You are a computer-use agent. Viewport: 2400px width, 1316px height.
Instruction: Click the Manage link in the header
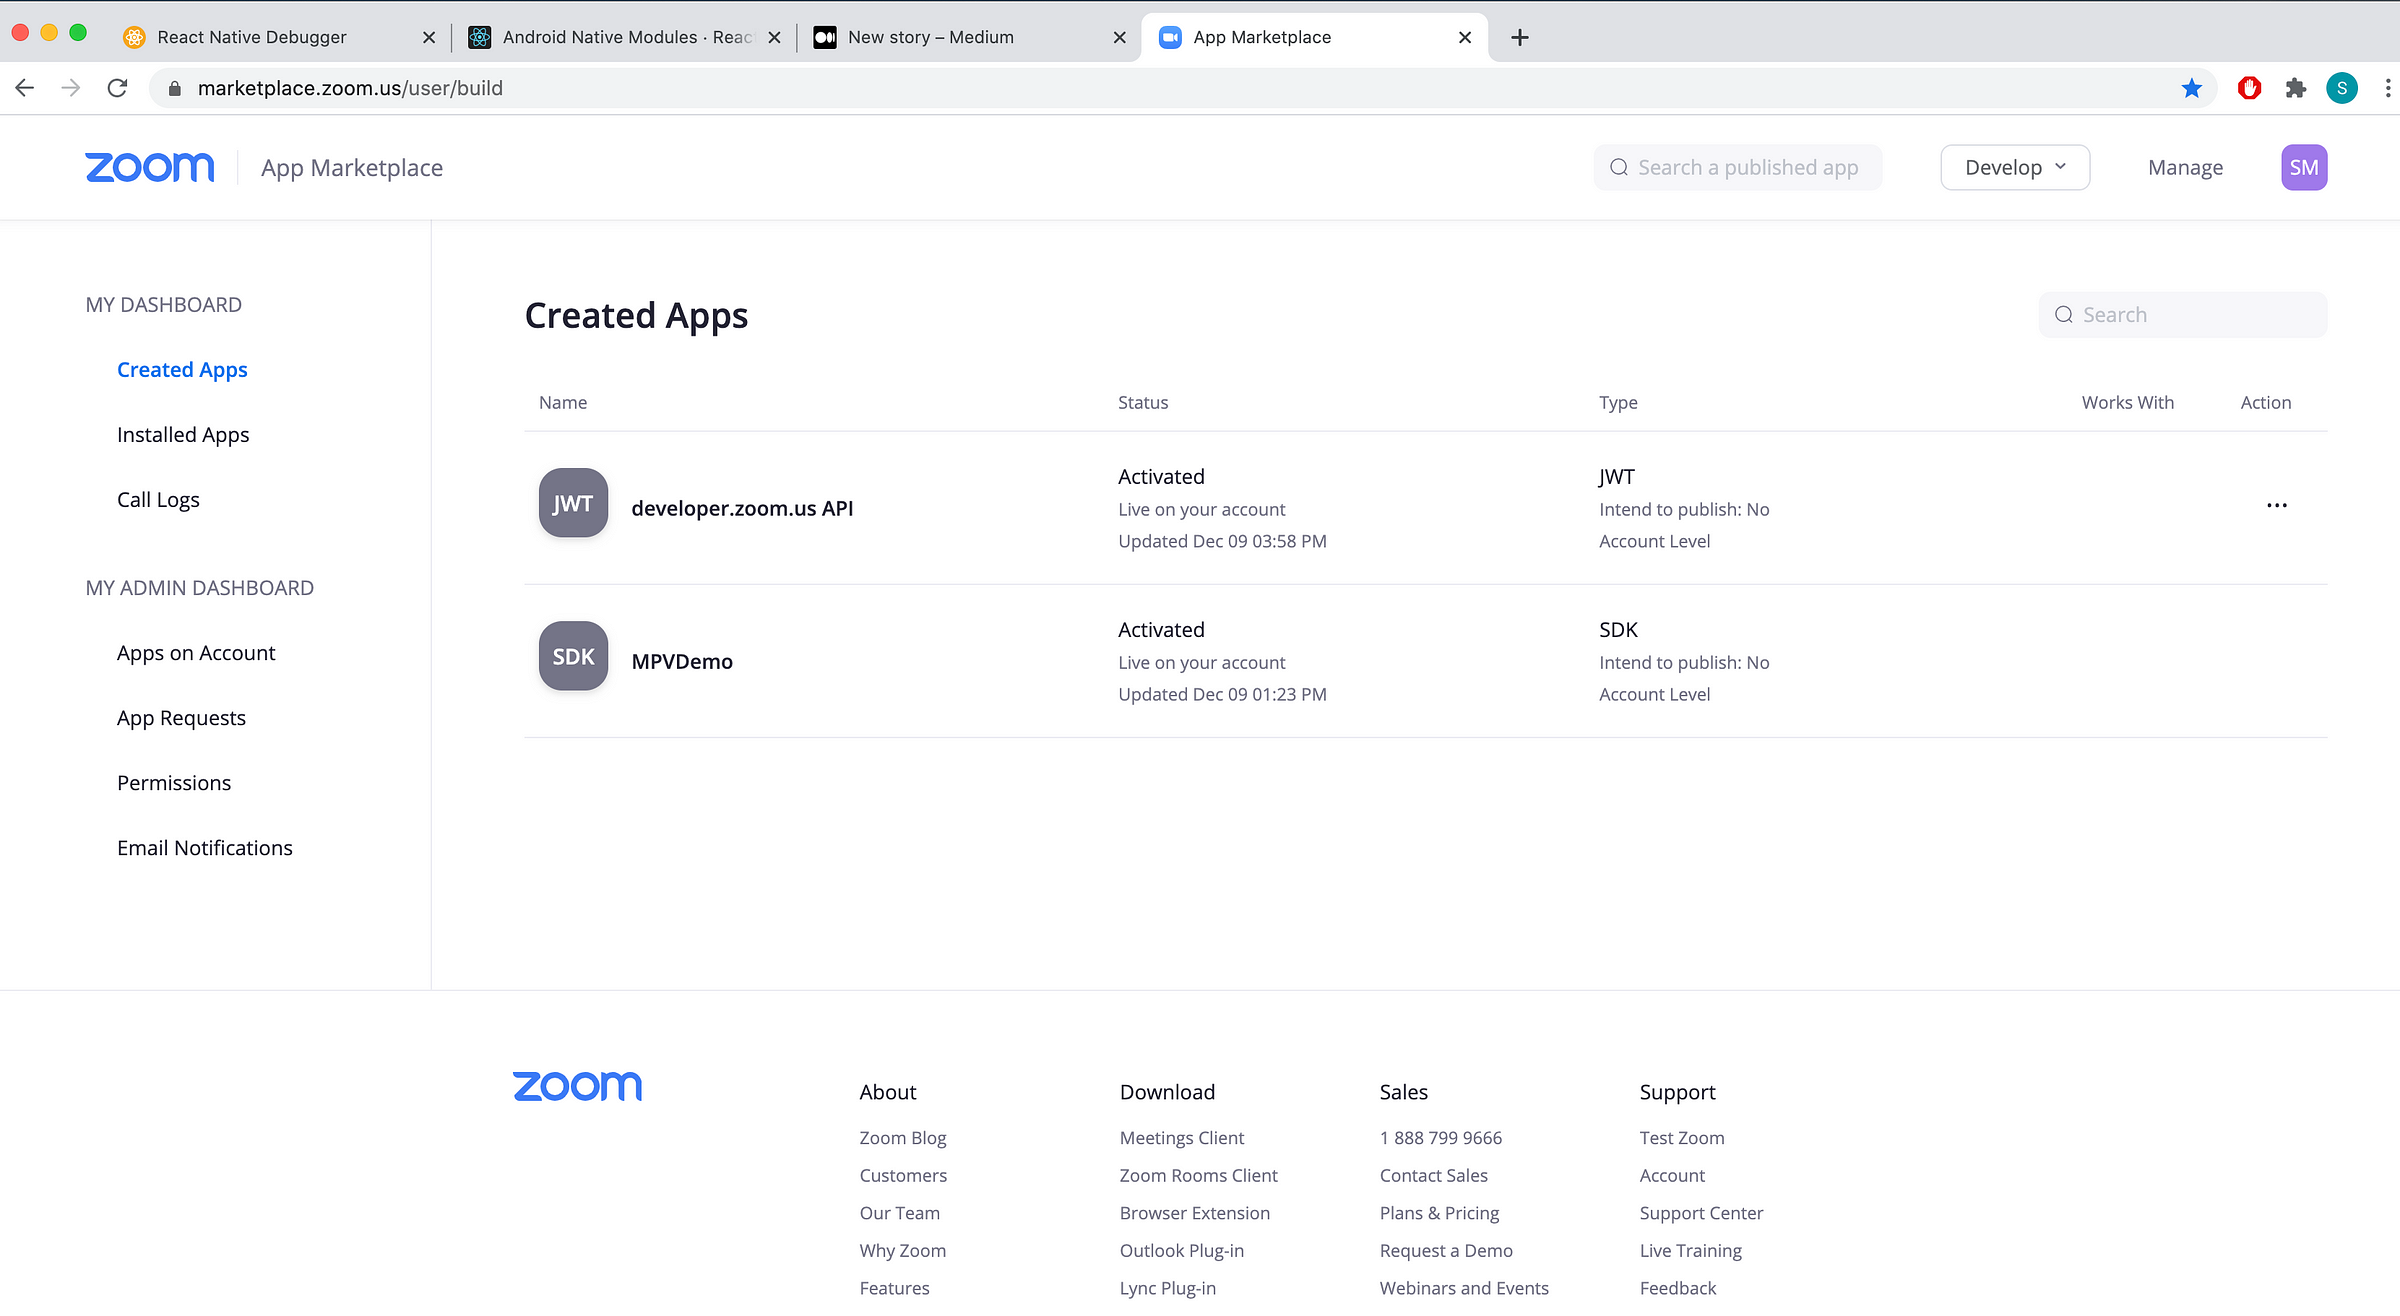pyautogui.click(x=2185, y=167)
